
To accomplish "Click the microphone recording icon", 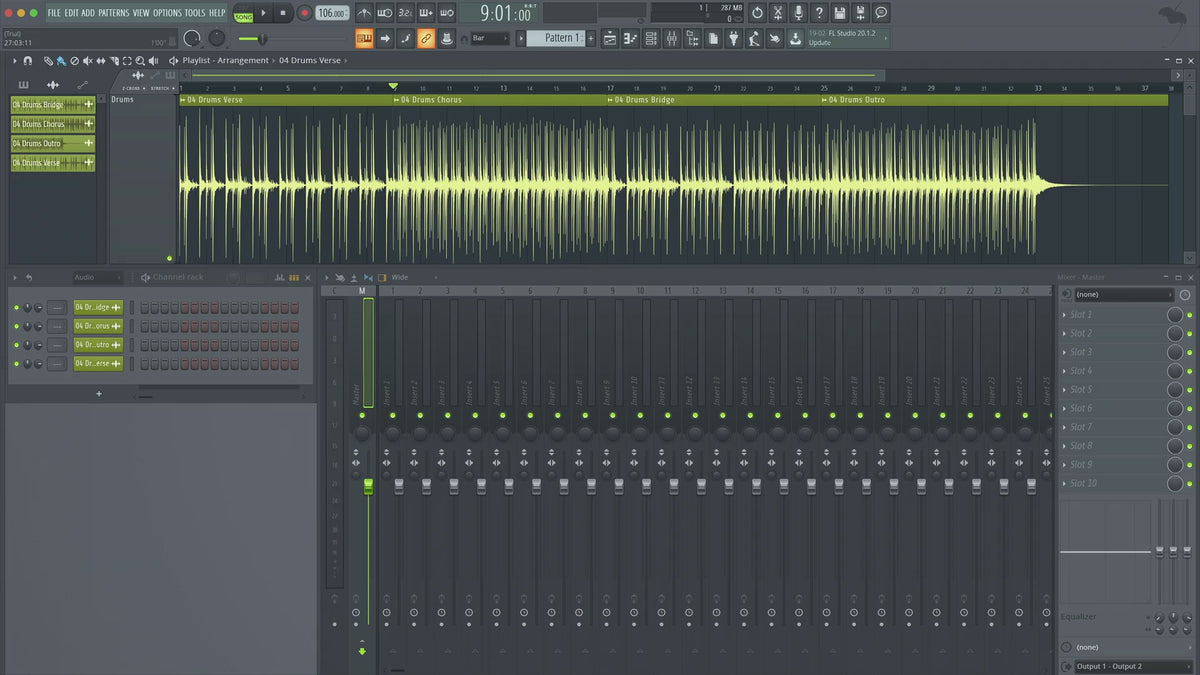I will [x=798, y=13].
